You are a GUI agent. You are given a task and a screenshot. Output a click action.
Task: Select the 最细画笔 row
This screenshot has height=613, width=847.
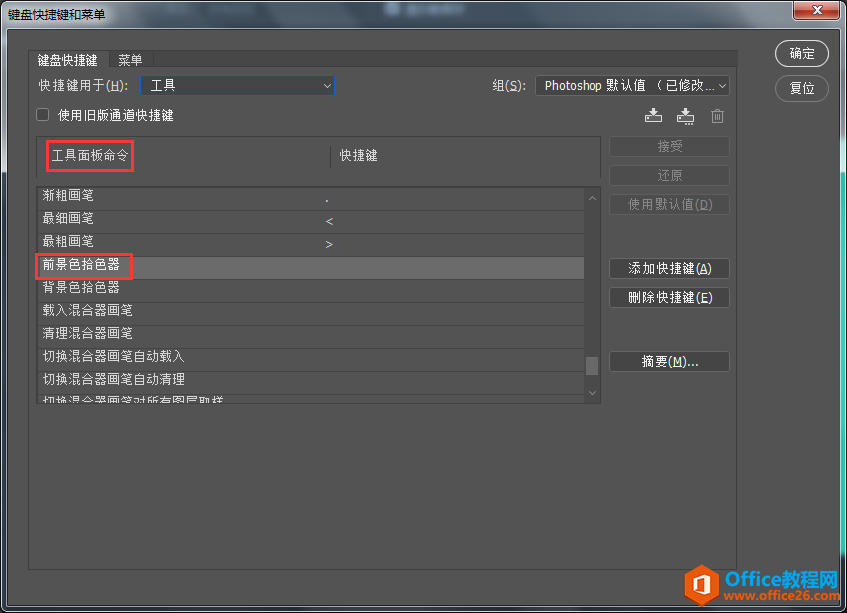click(311, 221)
